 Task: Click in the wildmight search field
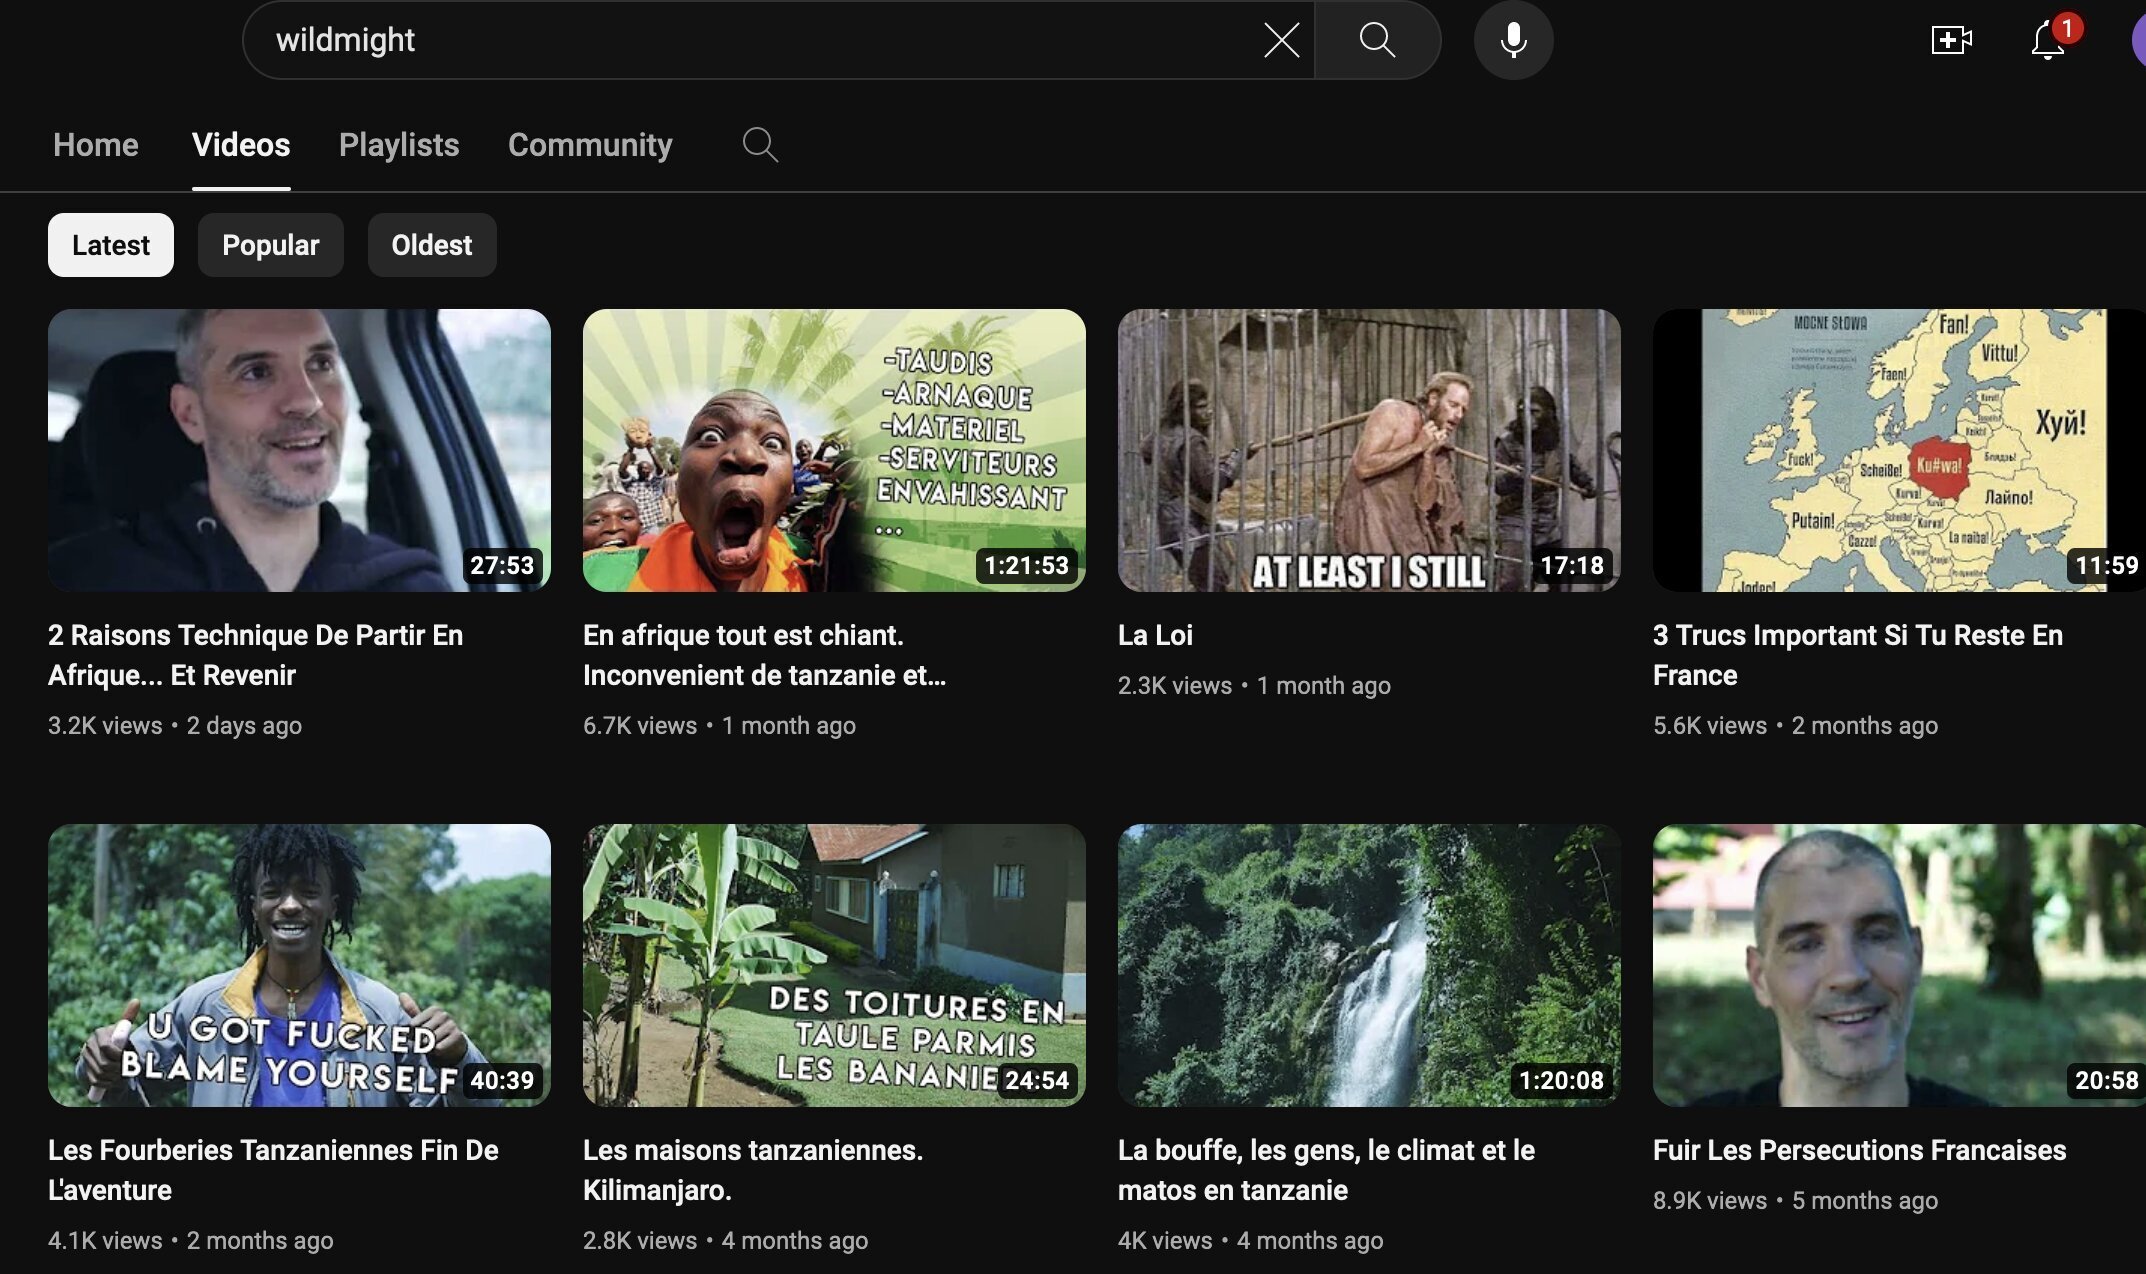point(700,40)
